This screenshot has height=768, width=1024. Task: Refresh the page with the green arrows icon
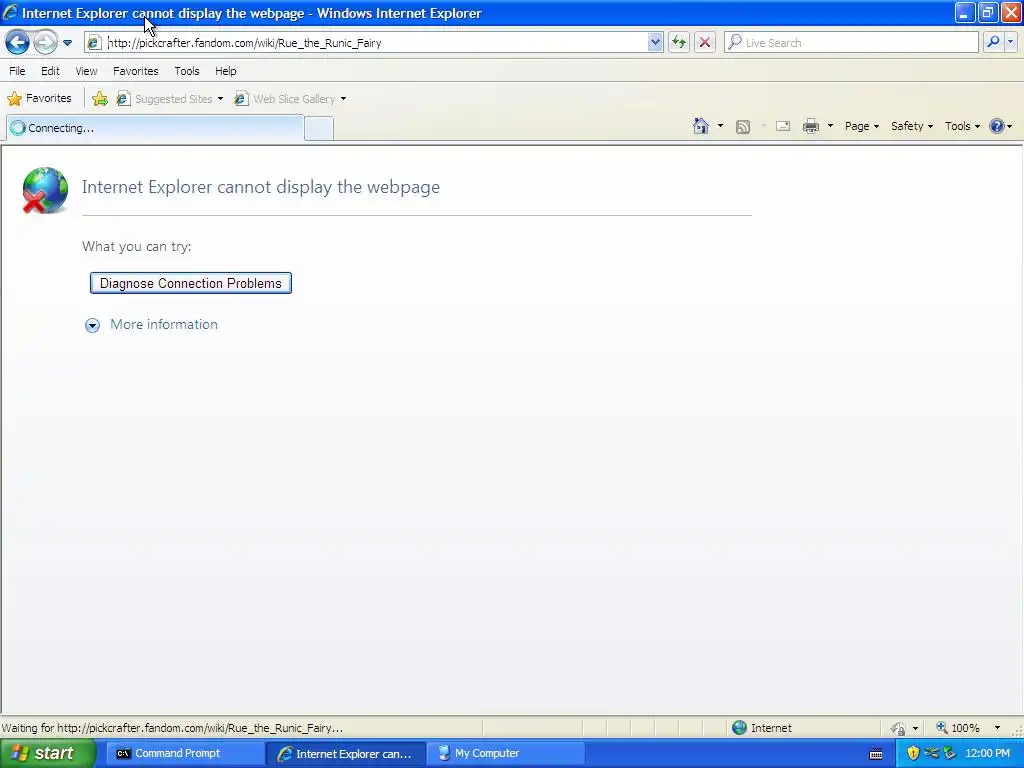point(679,42)
